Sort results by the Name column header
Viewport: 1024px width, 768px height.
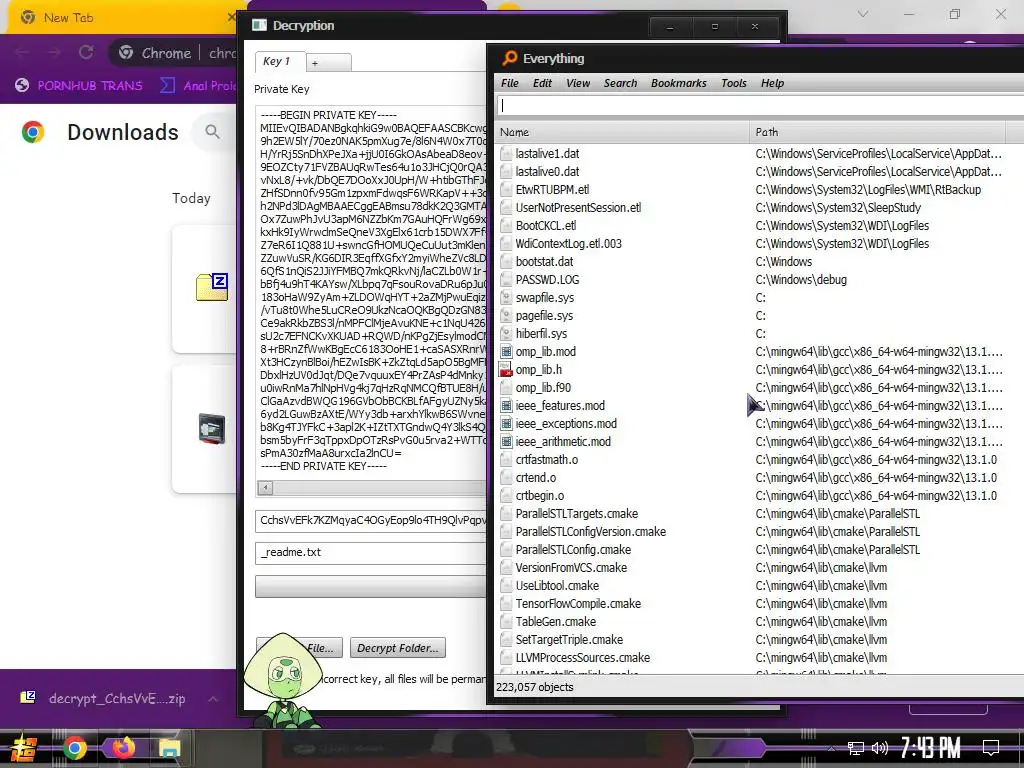[x=622, y=132]
